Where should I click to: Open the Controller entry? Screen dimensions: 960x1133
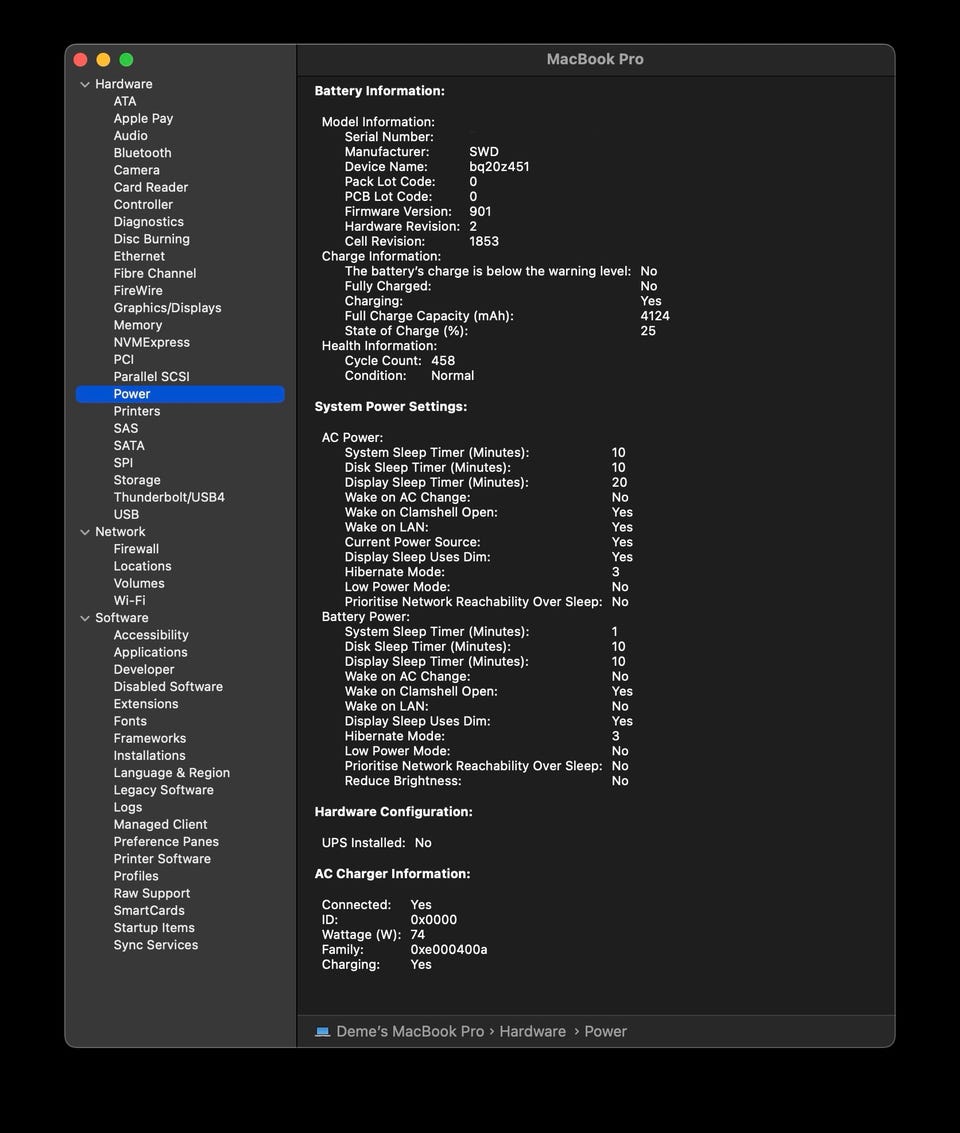click(x=143, y=204)
